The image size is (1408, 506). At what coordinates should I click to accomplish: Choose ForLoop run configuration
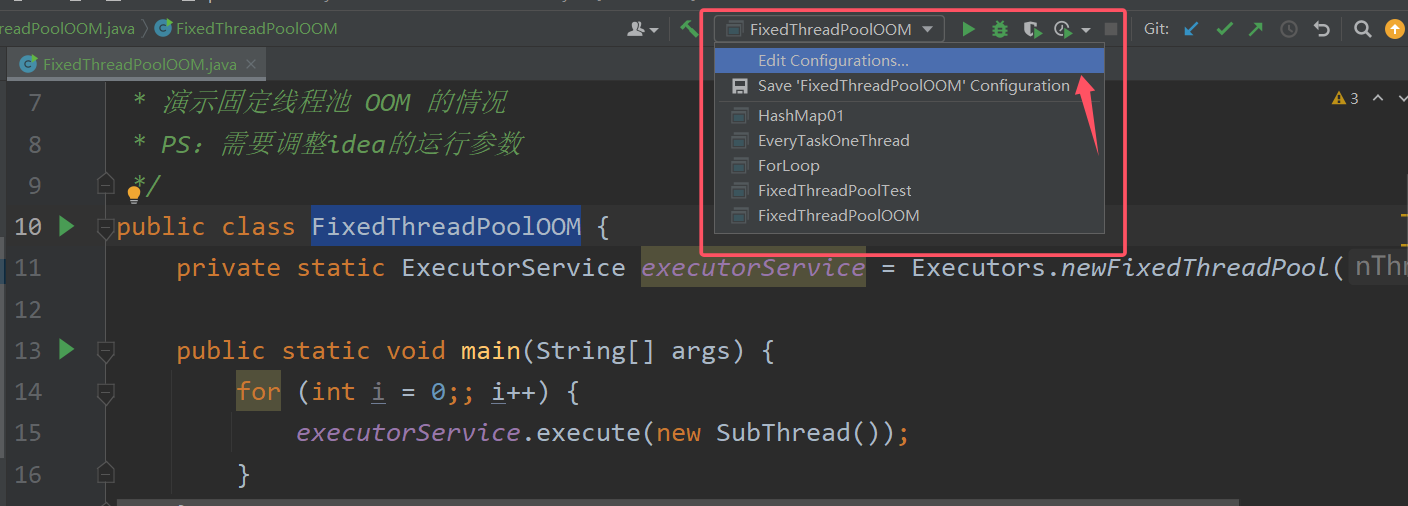909,166
